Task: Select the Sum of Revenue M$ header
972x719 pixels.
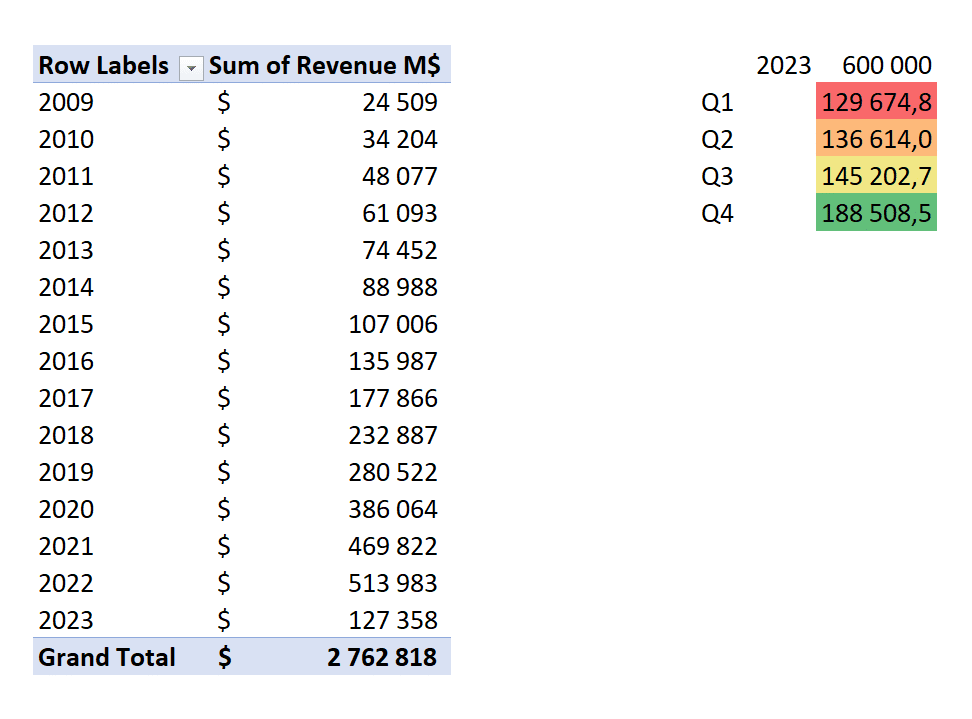Action: pos(327,64)
